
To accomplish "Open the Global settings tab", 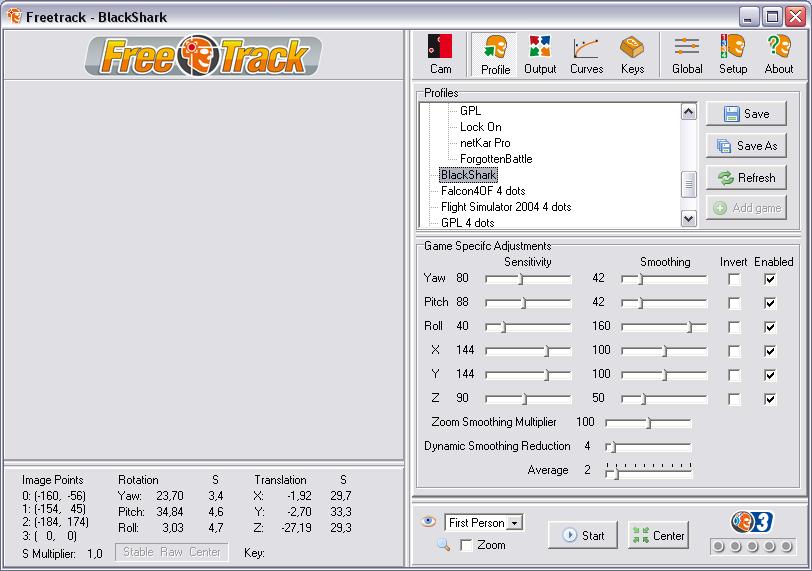I will tap(687, 54).
